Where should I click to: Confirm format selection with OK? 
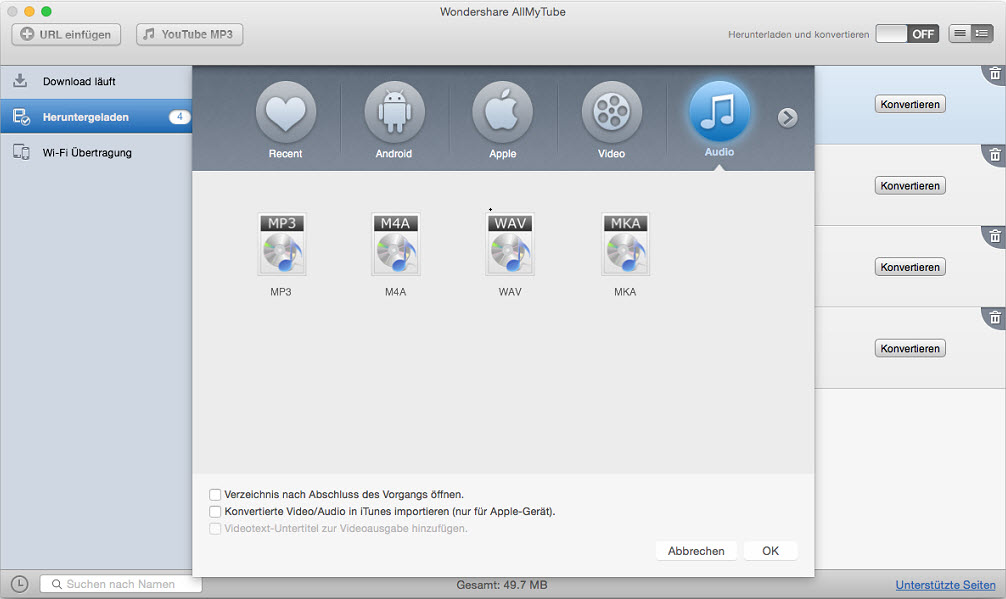point(771,551)
